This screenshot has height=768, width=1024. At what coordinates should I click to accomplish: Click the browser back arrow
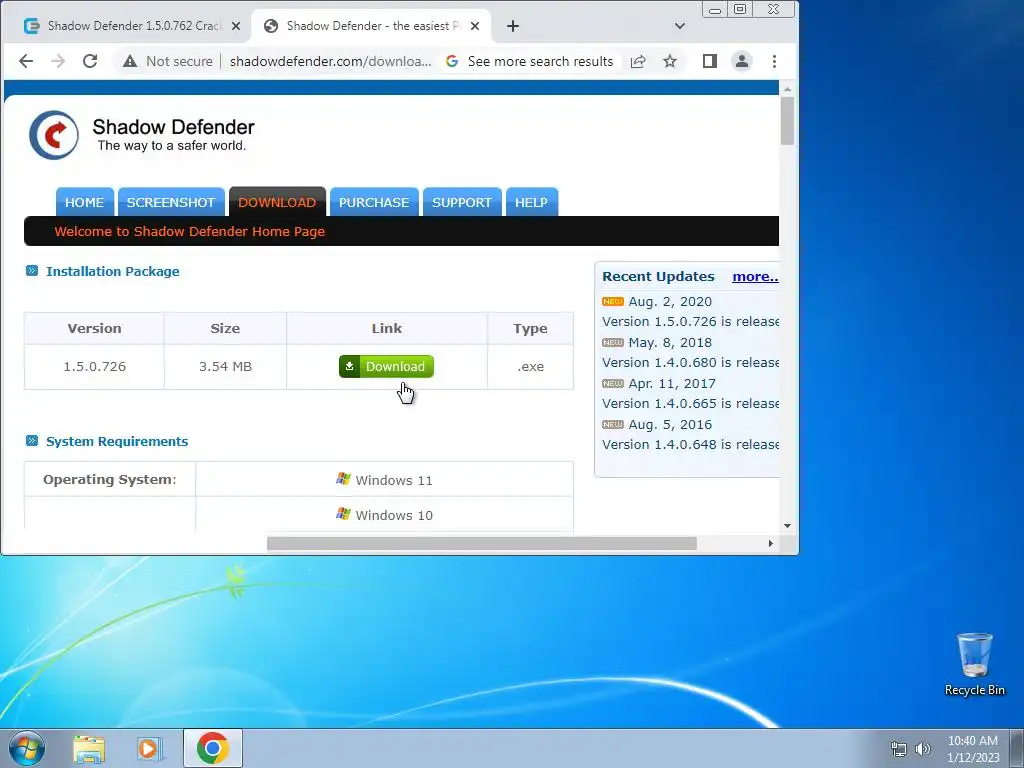point(25,61)
